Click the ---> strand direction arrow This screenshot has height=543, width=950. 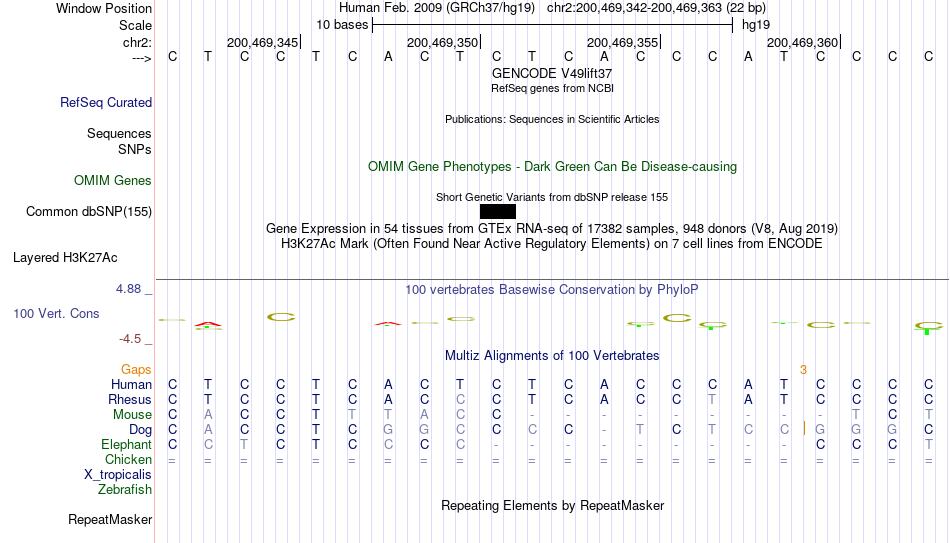[142, 58]
